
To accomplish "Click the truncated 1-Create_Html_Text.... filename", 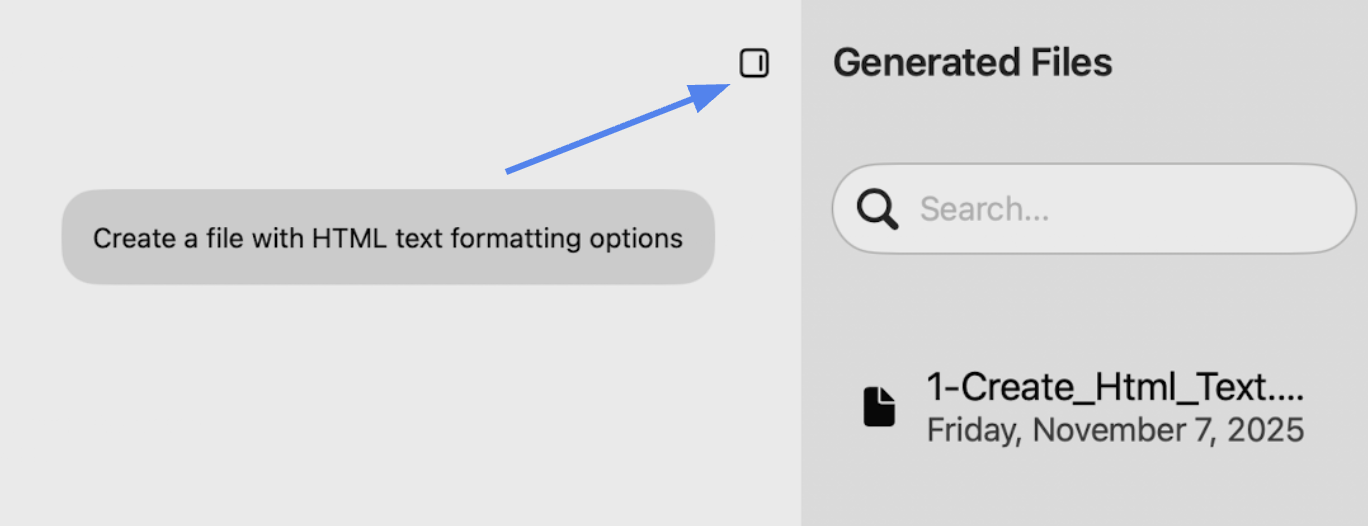I will point(1115,386).
